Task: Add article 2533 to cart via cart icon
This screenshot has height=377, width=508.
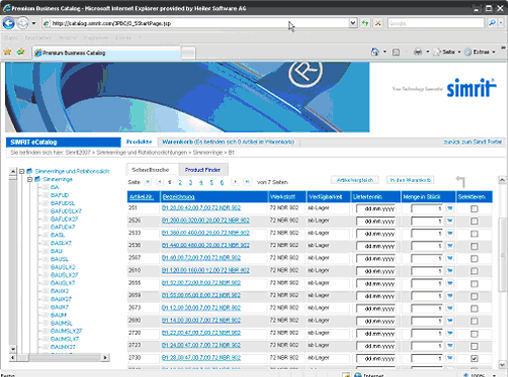Action: (x=450, y=233)
